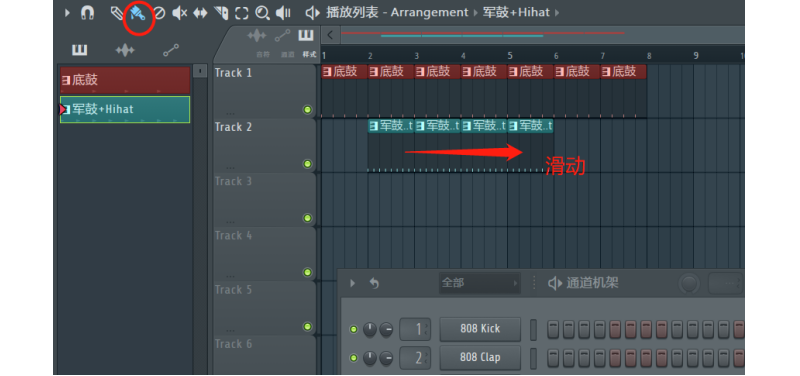Click the timeline scroll back arrow
Viewport: 800px width, 376px height.
click(x=330, y=35)
